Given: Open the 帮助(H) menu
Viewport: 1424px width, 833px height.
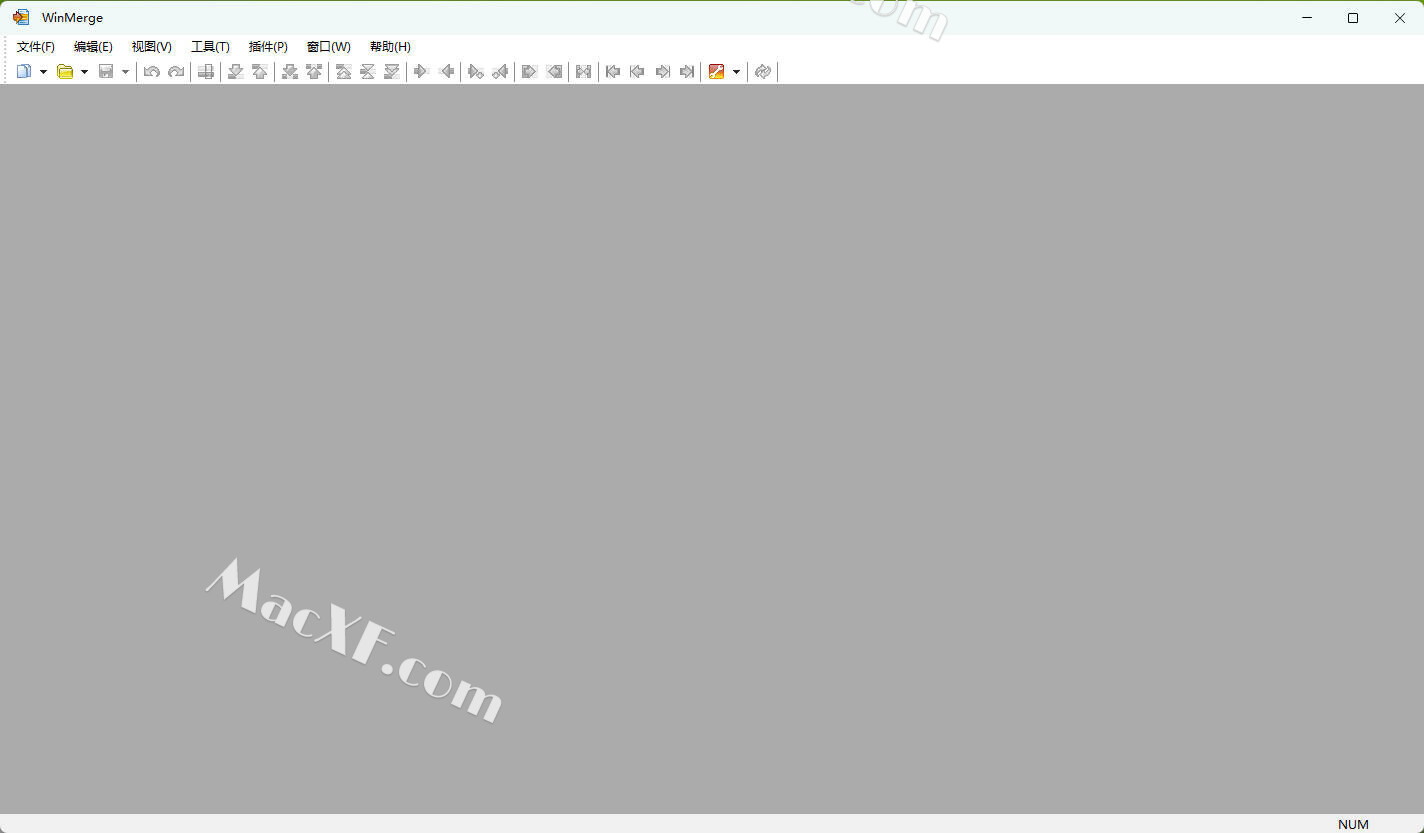Looking at the screenshot, I should click(x=390, y=46).
